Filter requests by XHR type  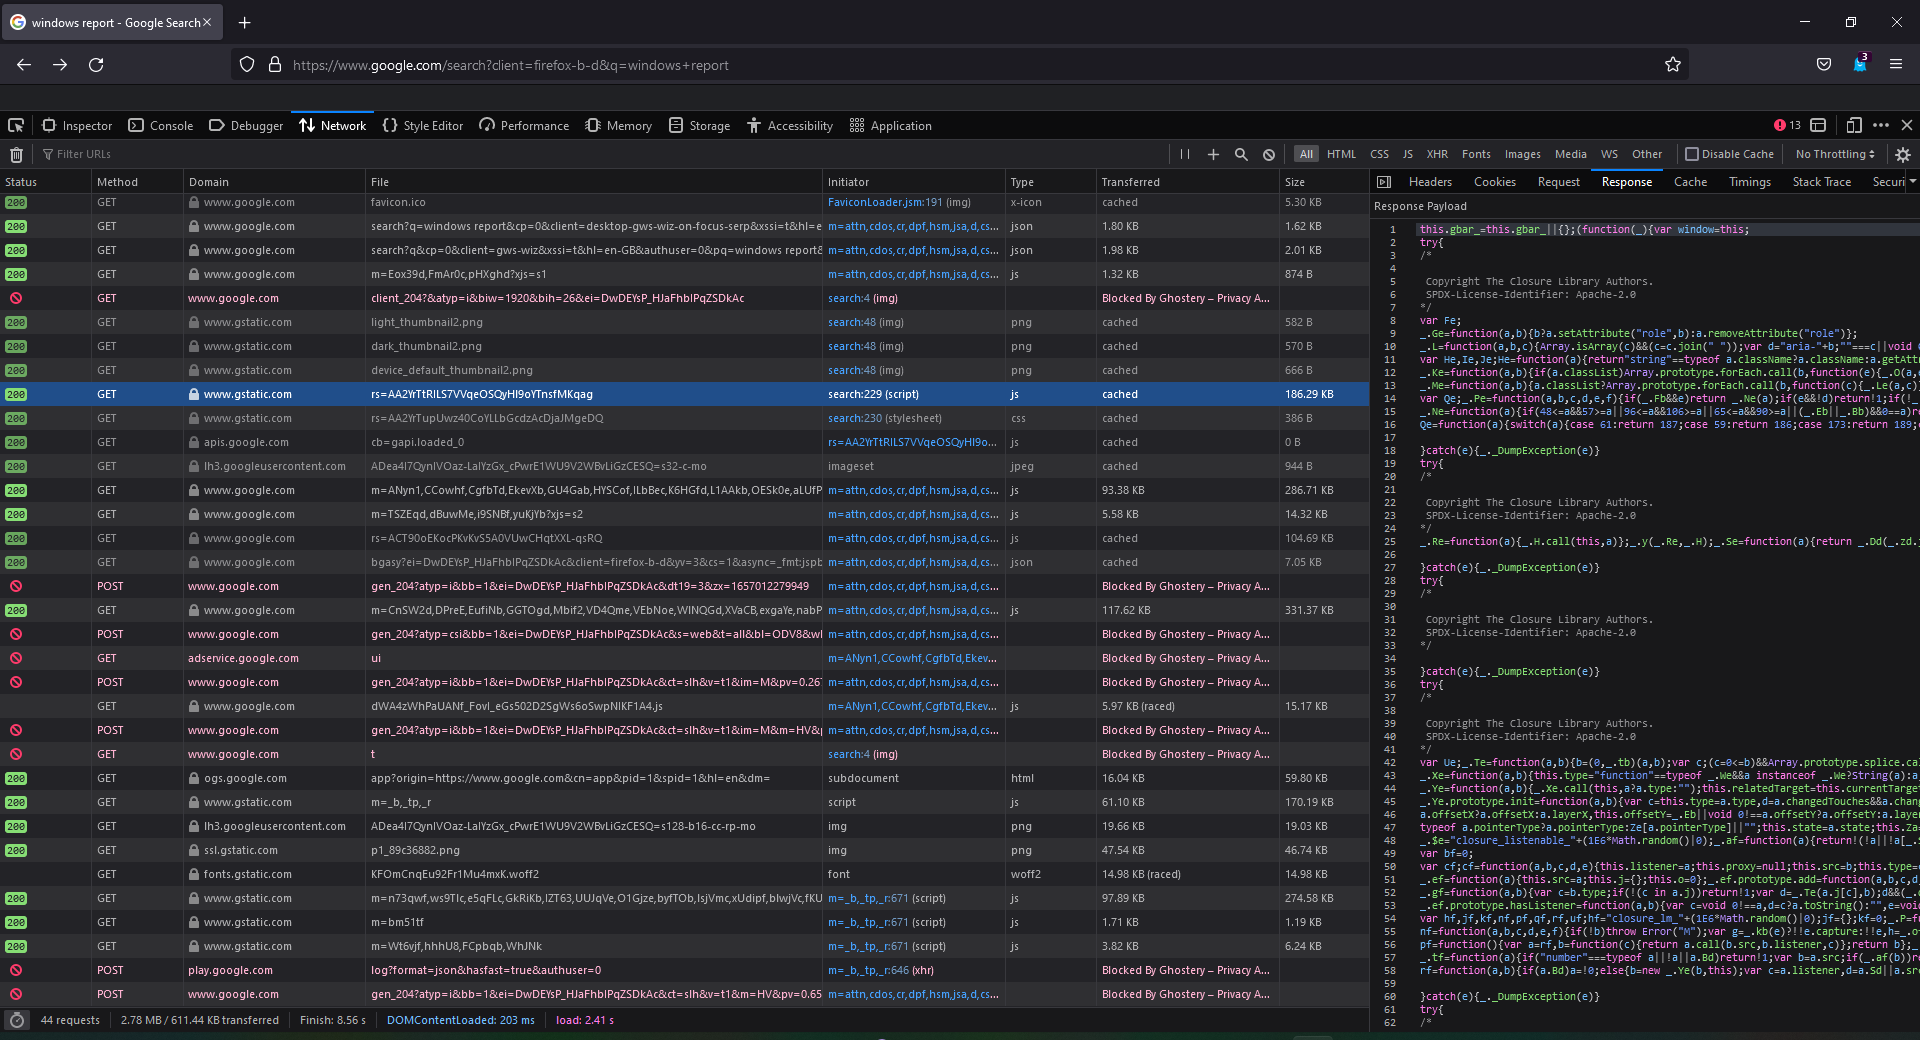coord(1437,155)
